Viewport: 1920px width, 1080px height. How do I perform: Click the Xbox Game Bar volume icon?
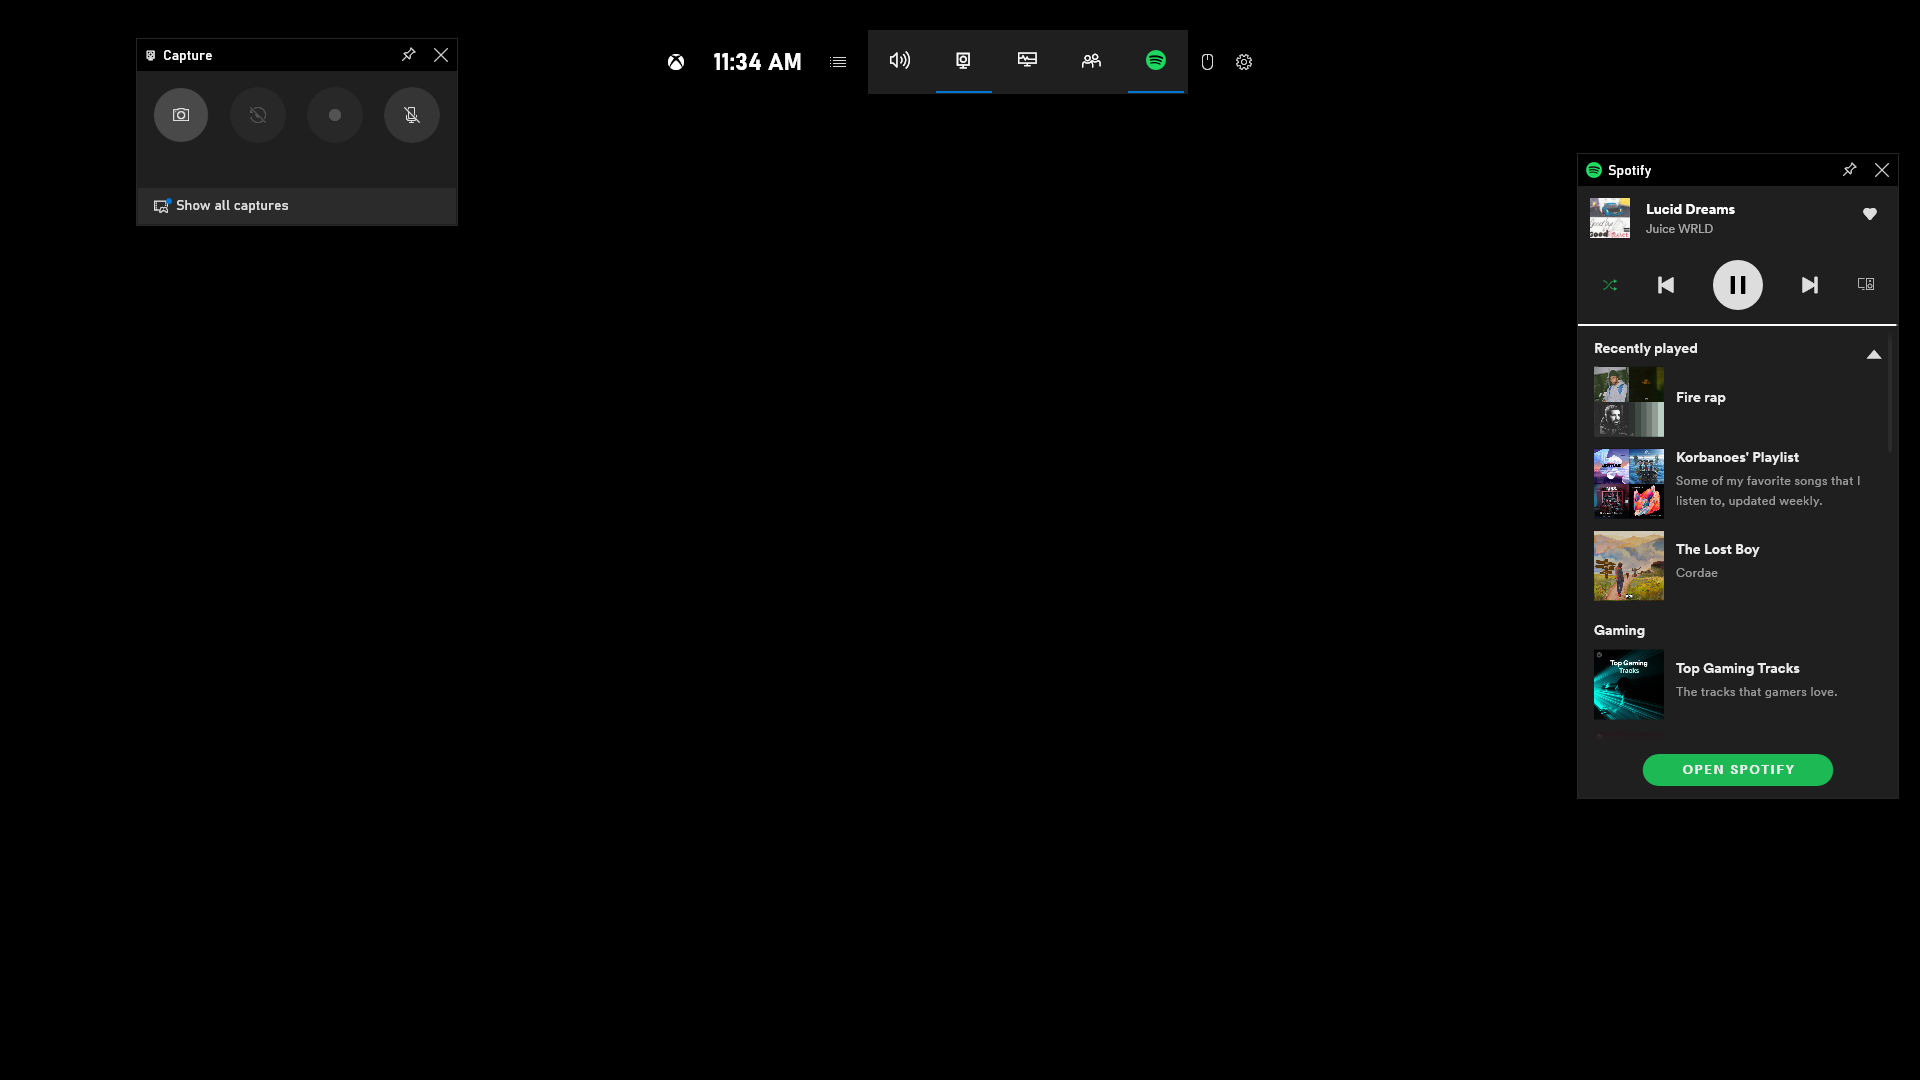click(899, 61)
